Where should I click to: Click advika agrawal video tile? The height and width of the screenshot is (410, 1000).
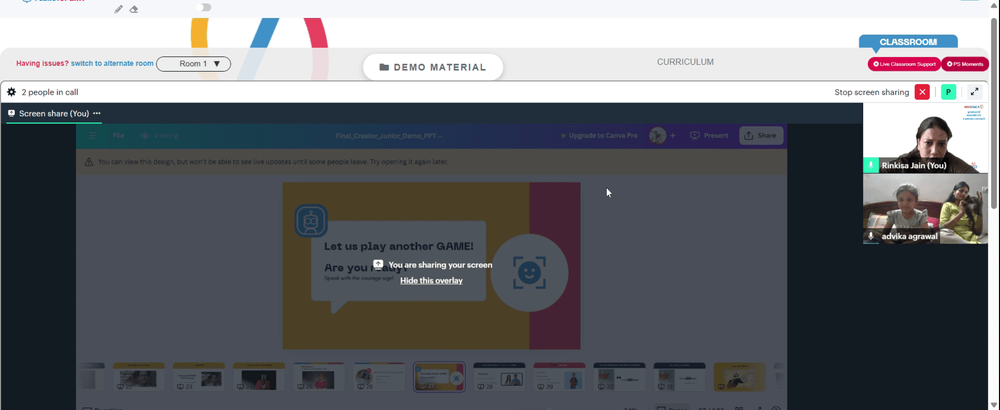point(925,209)
